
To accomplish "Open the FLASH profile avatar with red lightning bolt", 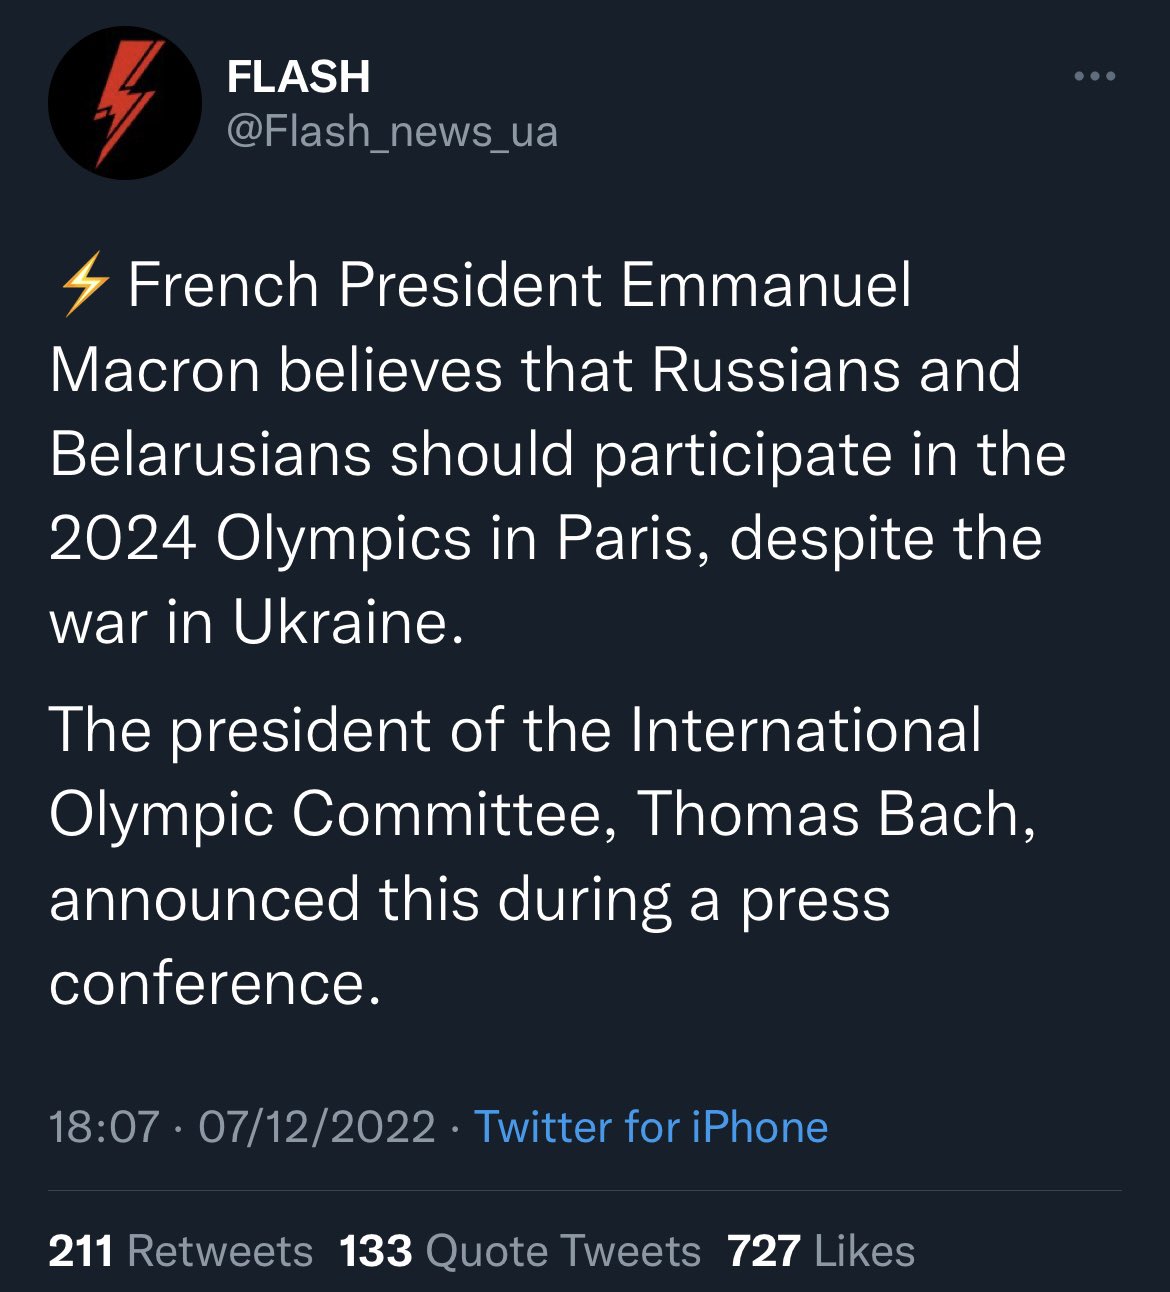I will [x=124, y=104].
